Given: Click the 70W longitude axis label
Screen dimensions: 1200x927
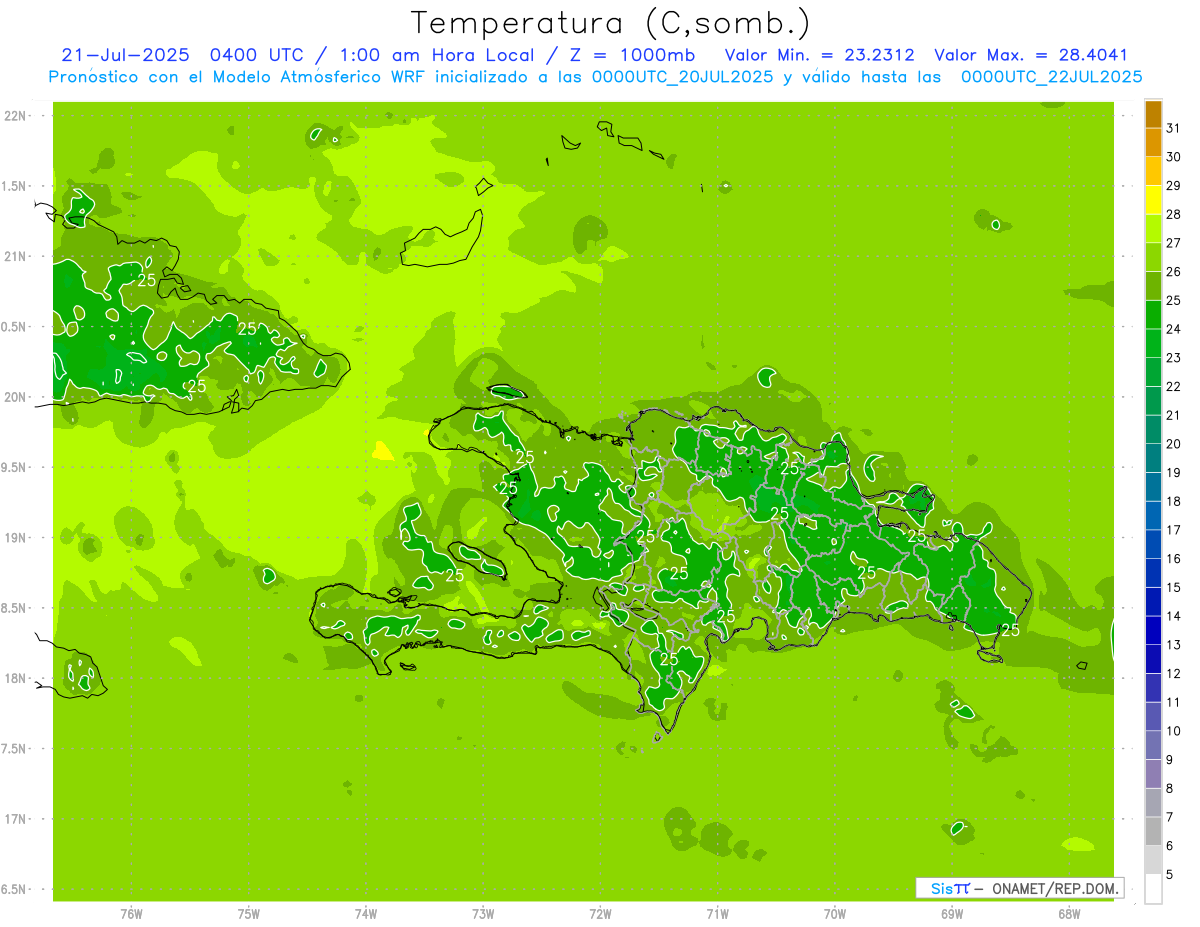Looking at the screenshot, I should (x=835, y=914).
